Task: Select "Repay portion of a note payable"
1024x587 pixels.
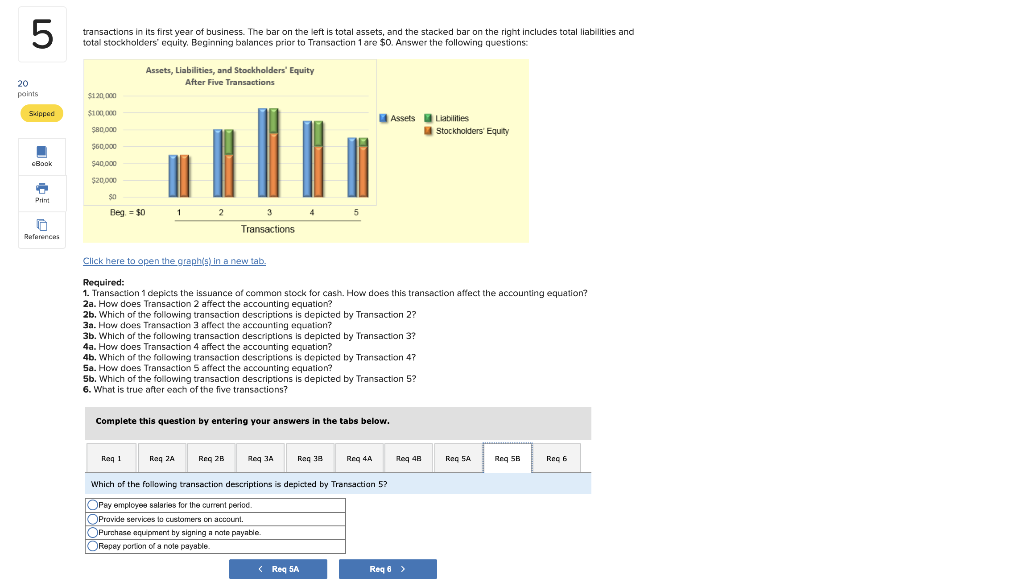Action: pos(93,545)
